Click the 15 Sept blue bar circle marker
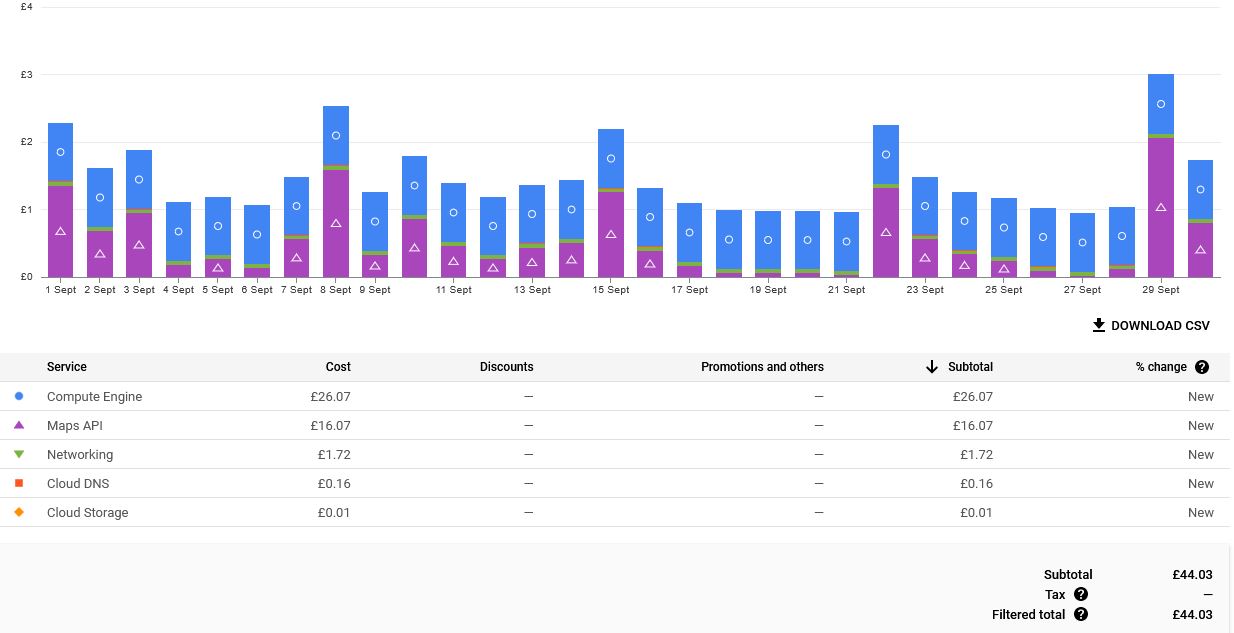1234x633 pixels. (611, 159)
